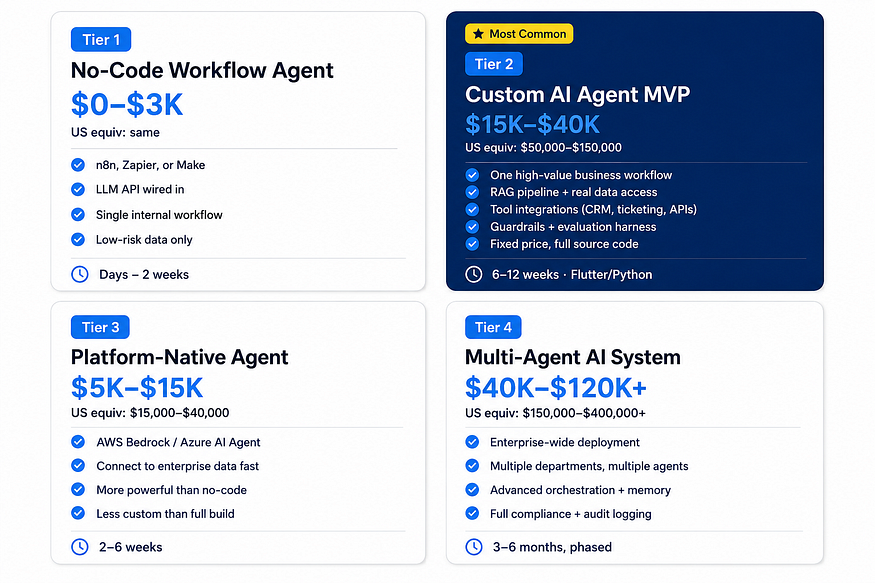Click the US equiv: same text
The width and height of the screenshot is (875, 583).
click(115, 133)
